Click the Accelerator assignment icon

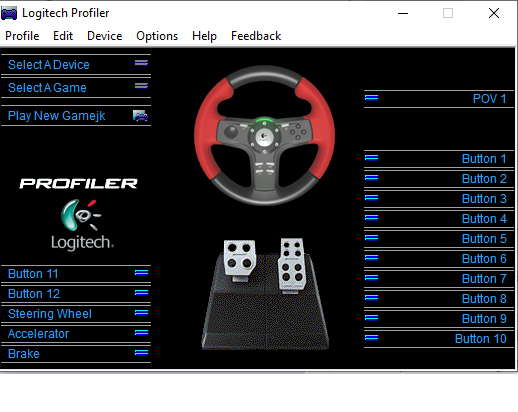coord(141,333)
